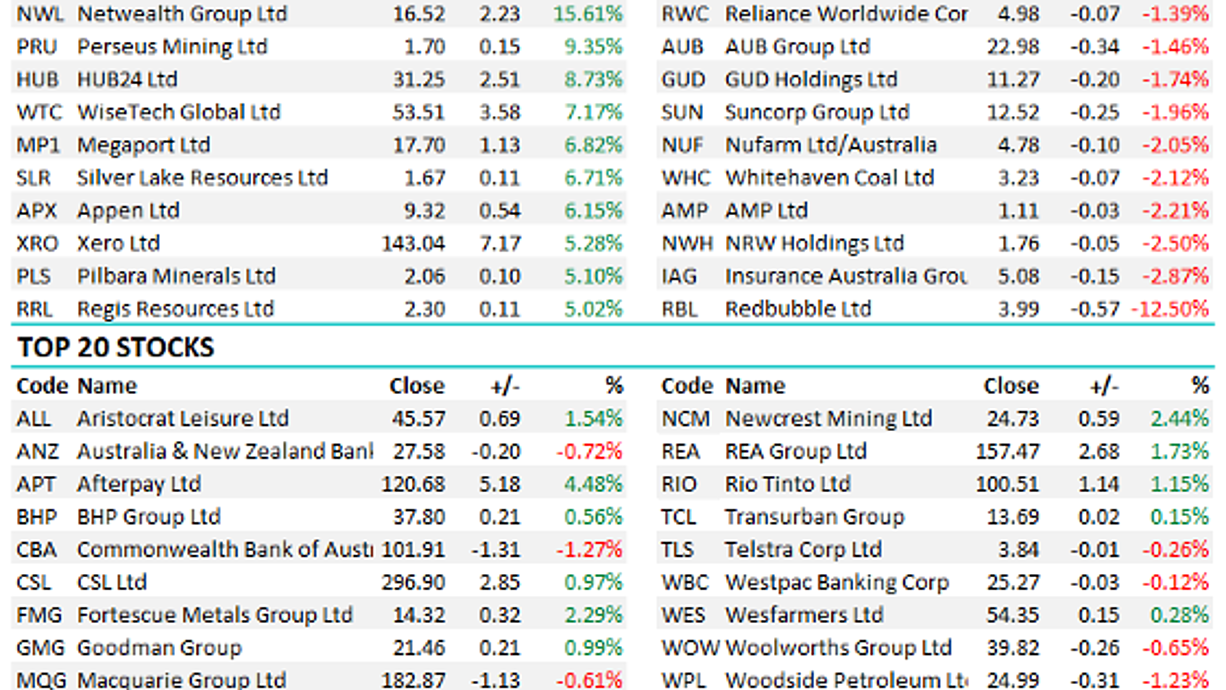Select the TOP 20 STOCKS heading

pos(115,348)
